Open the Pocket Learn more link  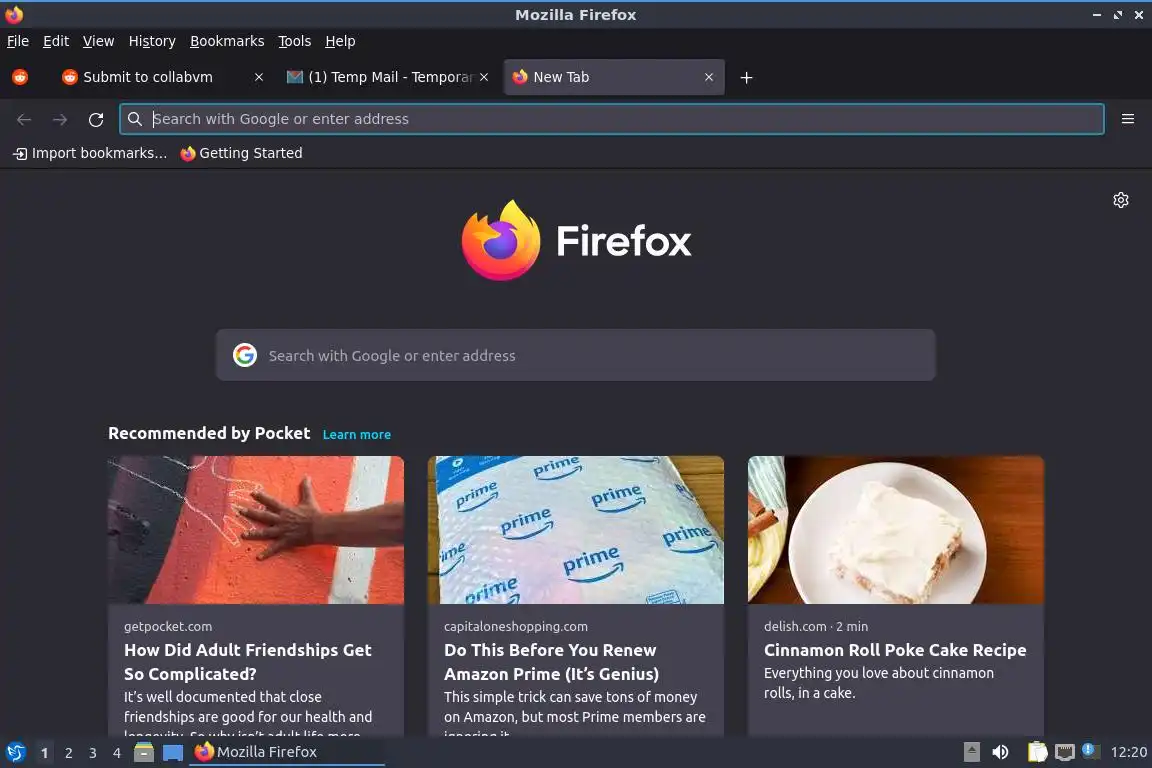[357, 434]
